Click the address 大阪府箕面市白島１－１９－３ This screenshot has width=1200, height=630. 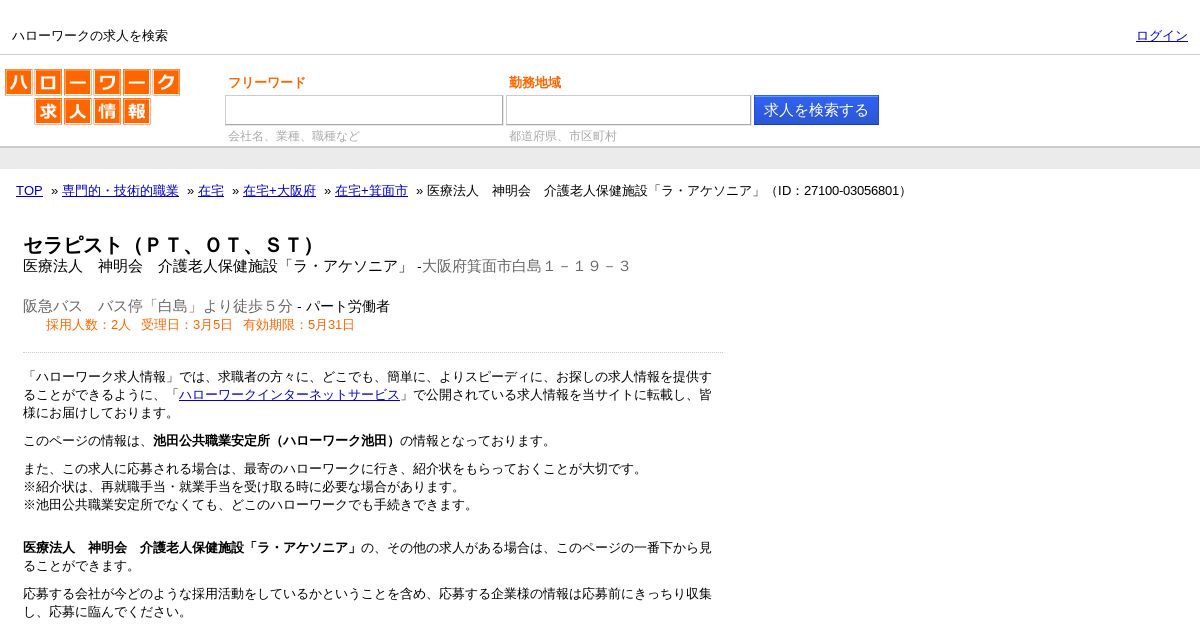point(526,266)
